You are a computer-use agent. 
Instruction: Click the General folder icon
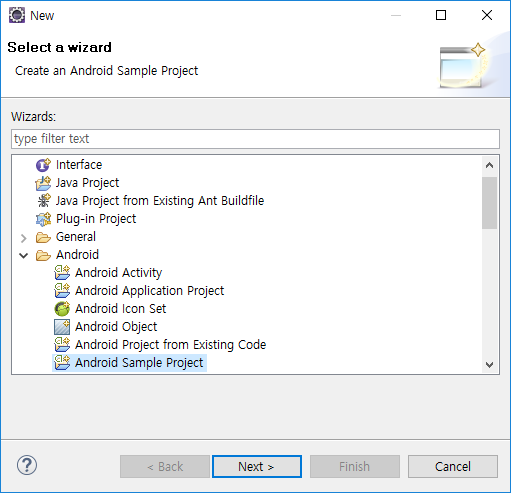pyautogui.click(x=43, y=237)
